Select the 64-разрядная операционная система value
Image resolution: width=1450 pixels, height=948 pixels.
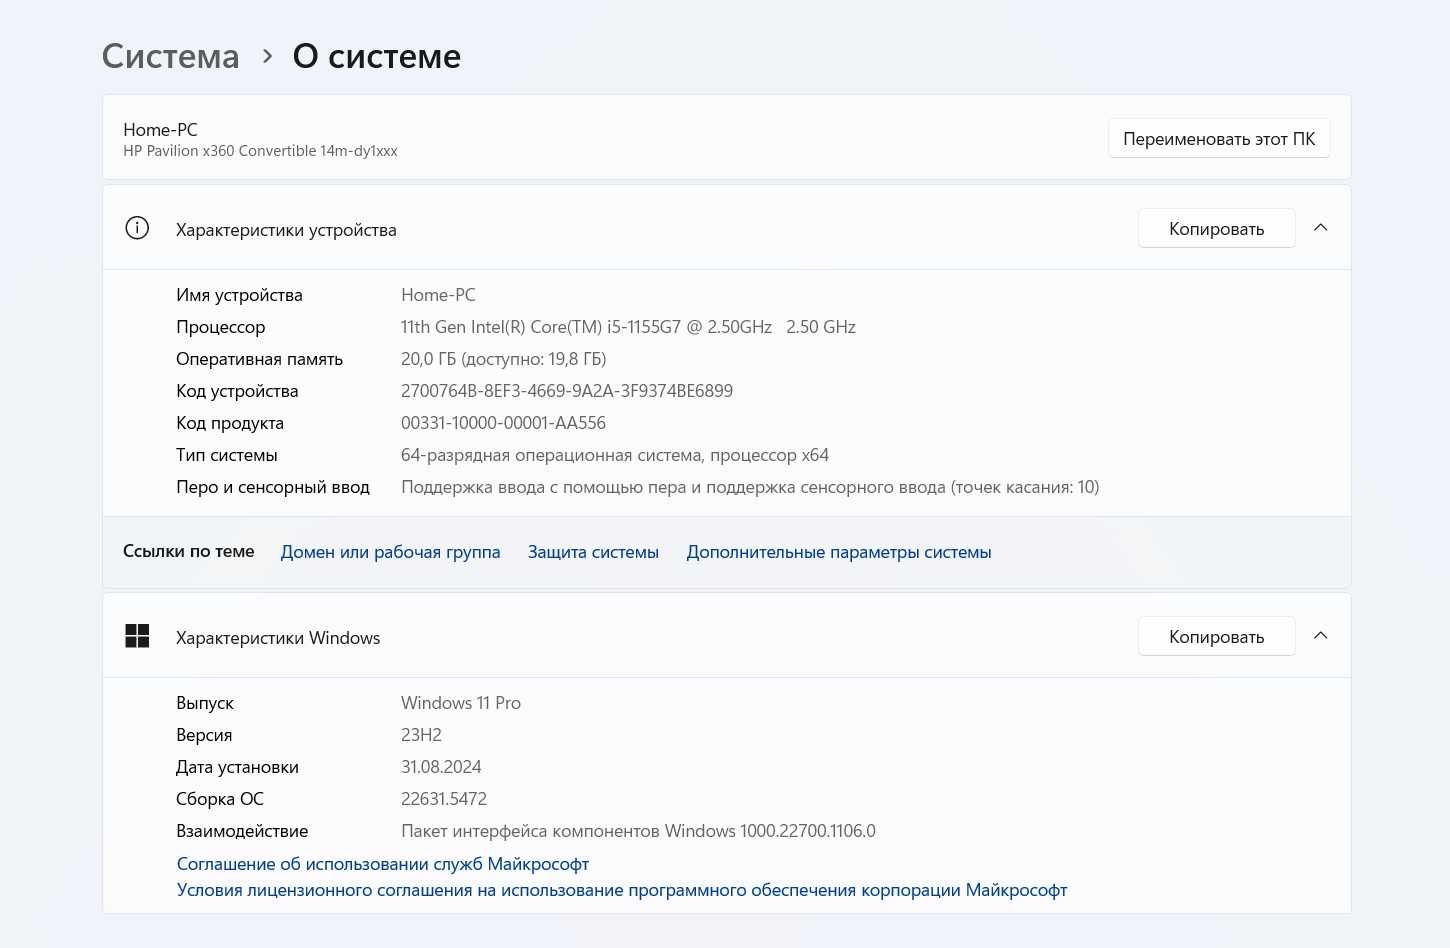click(615, 455)
